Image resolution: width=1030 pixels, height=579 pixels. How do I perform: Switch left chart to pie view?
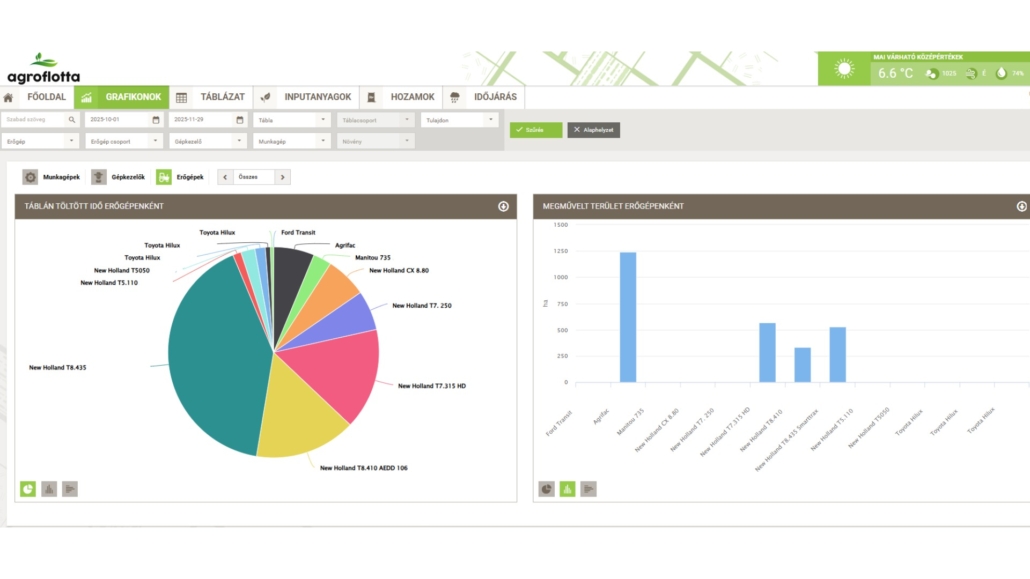pos(28,489)
